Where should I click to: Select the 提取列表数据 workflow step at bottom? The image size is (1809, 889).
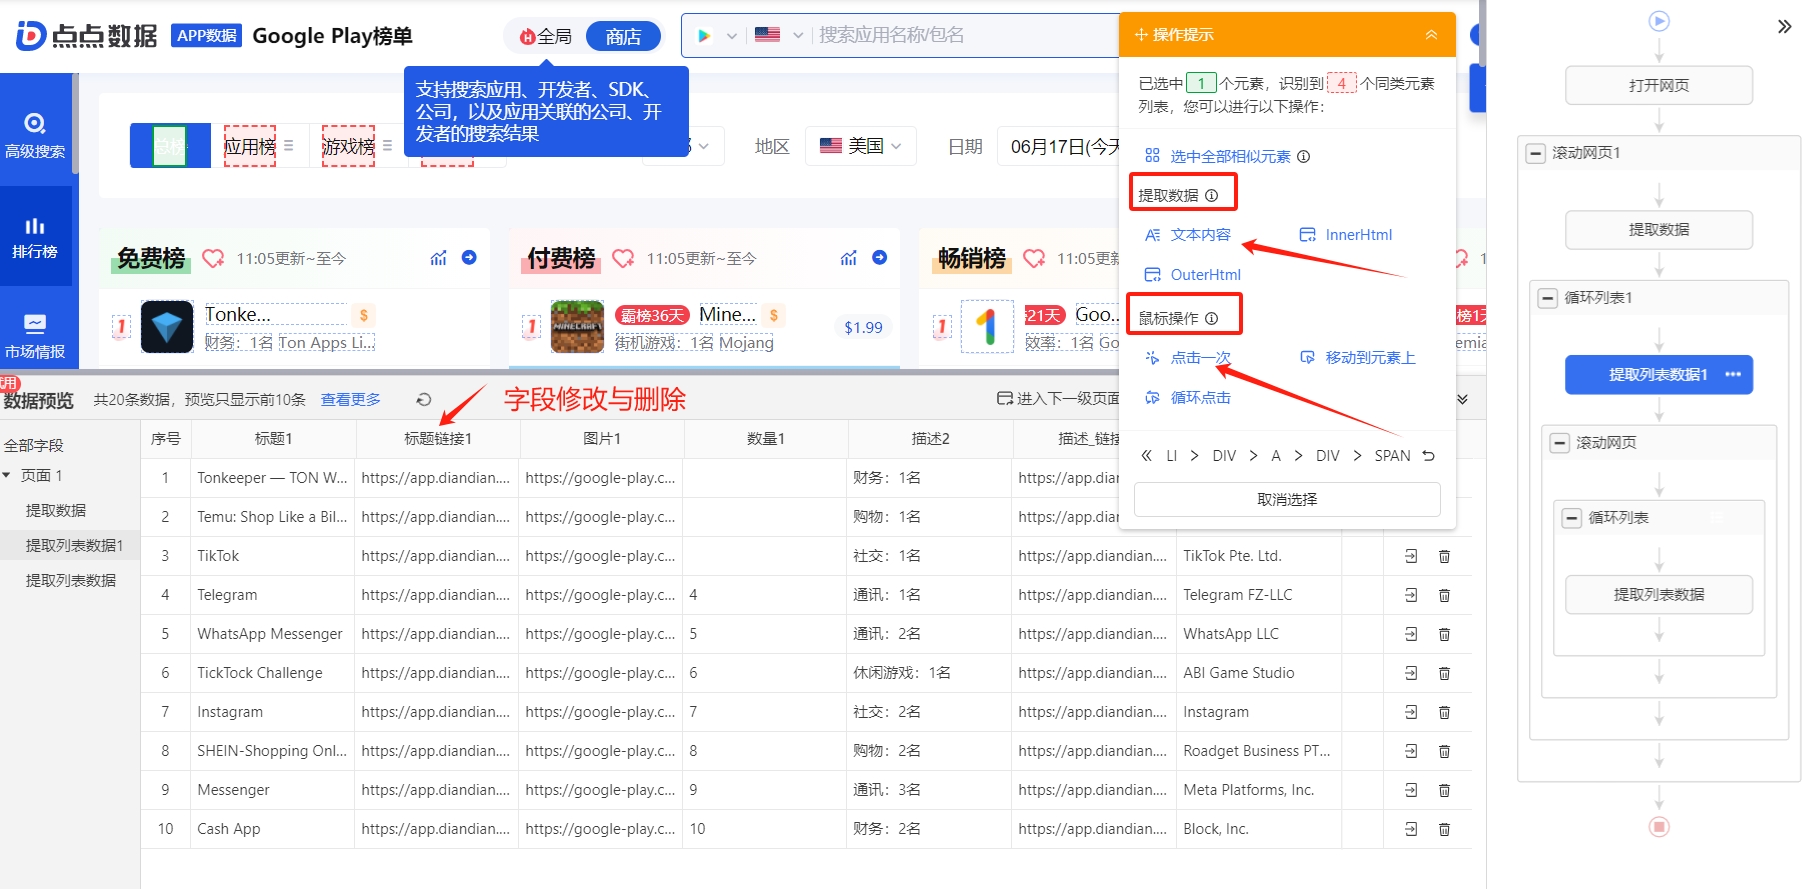[1659, 594]
